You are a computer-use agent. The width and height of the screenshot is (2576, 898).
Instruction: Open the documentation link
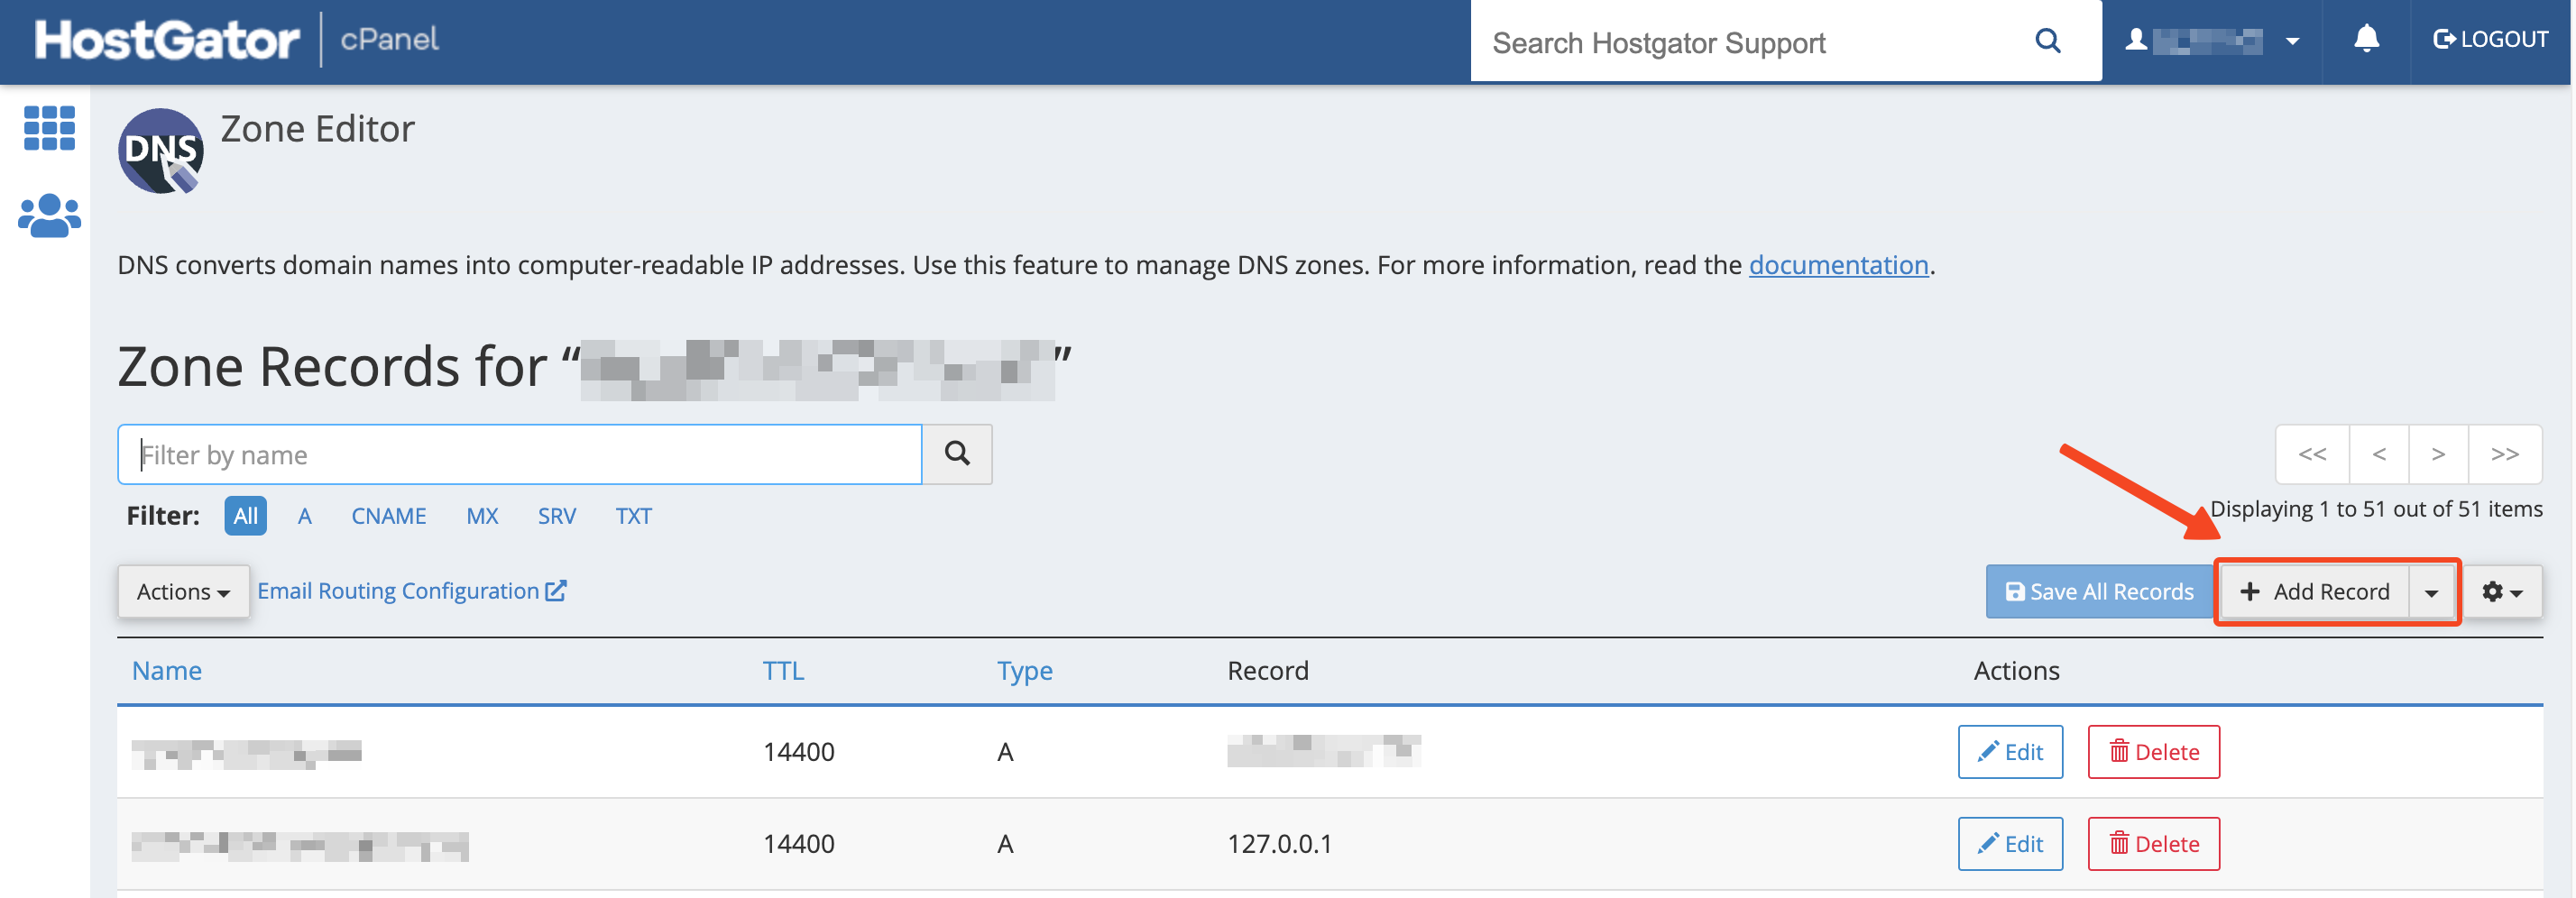coord(1838,265)
